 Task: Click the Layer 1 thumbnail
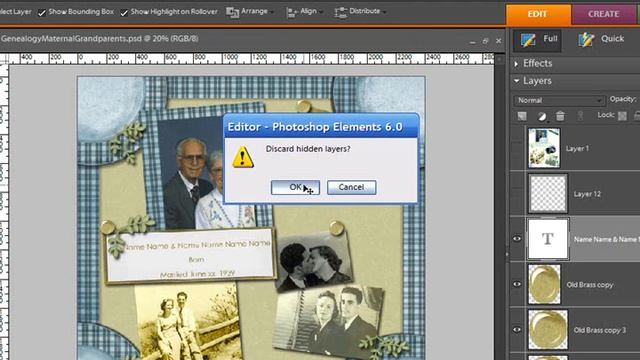click(x=544, y=148)
